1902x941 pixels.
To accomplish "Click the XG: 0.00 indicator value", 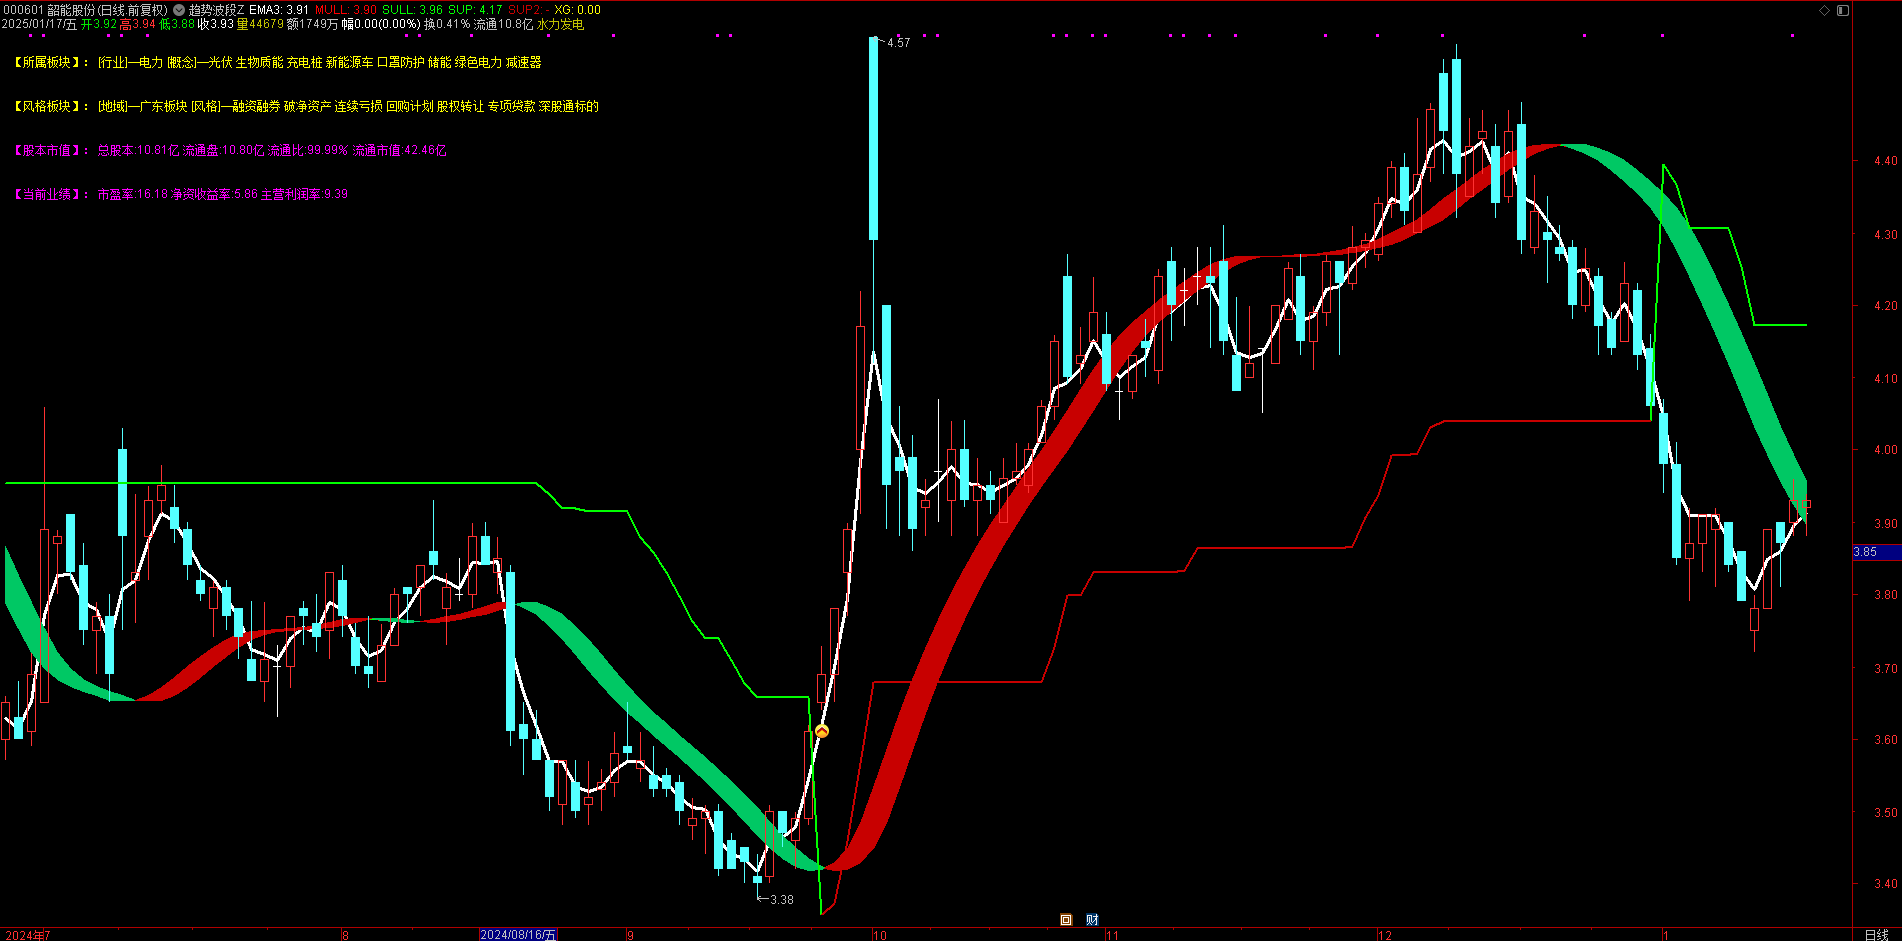I will pyautogui.click(x=578, y=10).
